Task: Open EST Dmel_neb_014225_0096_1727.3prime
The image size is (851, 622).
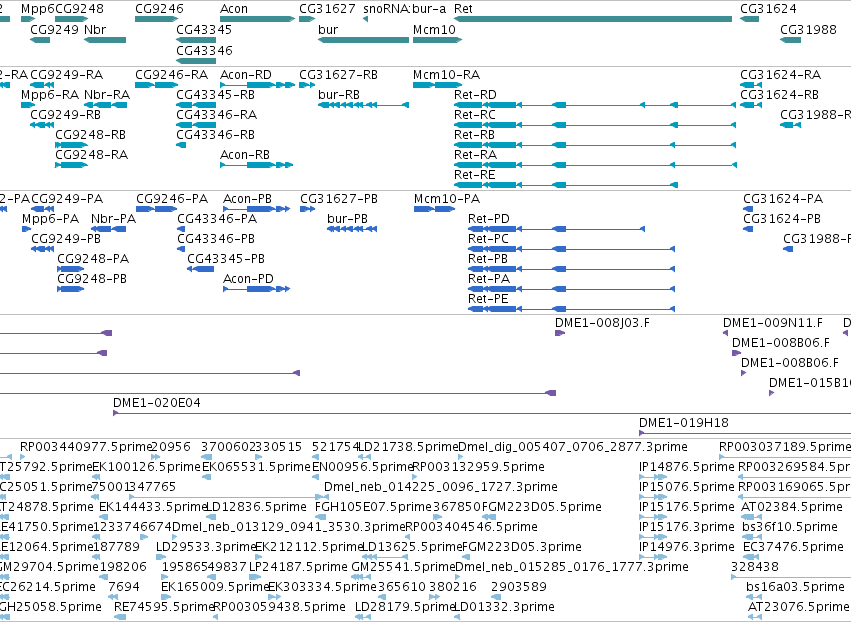Action: pyautogui.click(x=441, y=487)
